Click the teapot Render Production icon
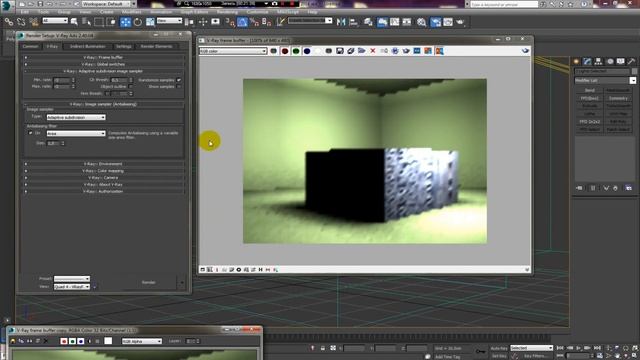 460,22
